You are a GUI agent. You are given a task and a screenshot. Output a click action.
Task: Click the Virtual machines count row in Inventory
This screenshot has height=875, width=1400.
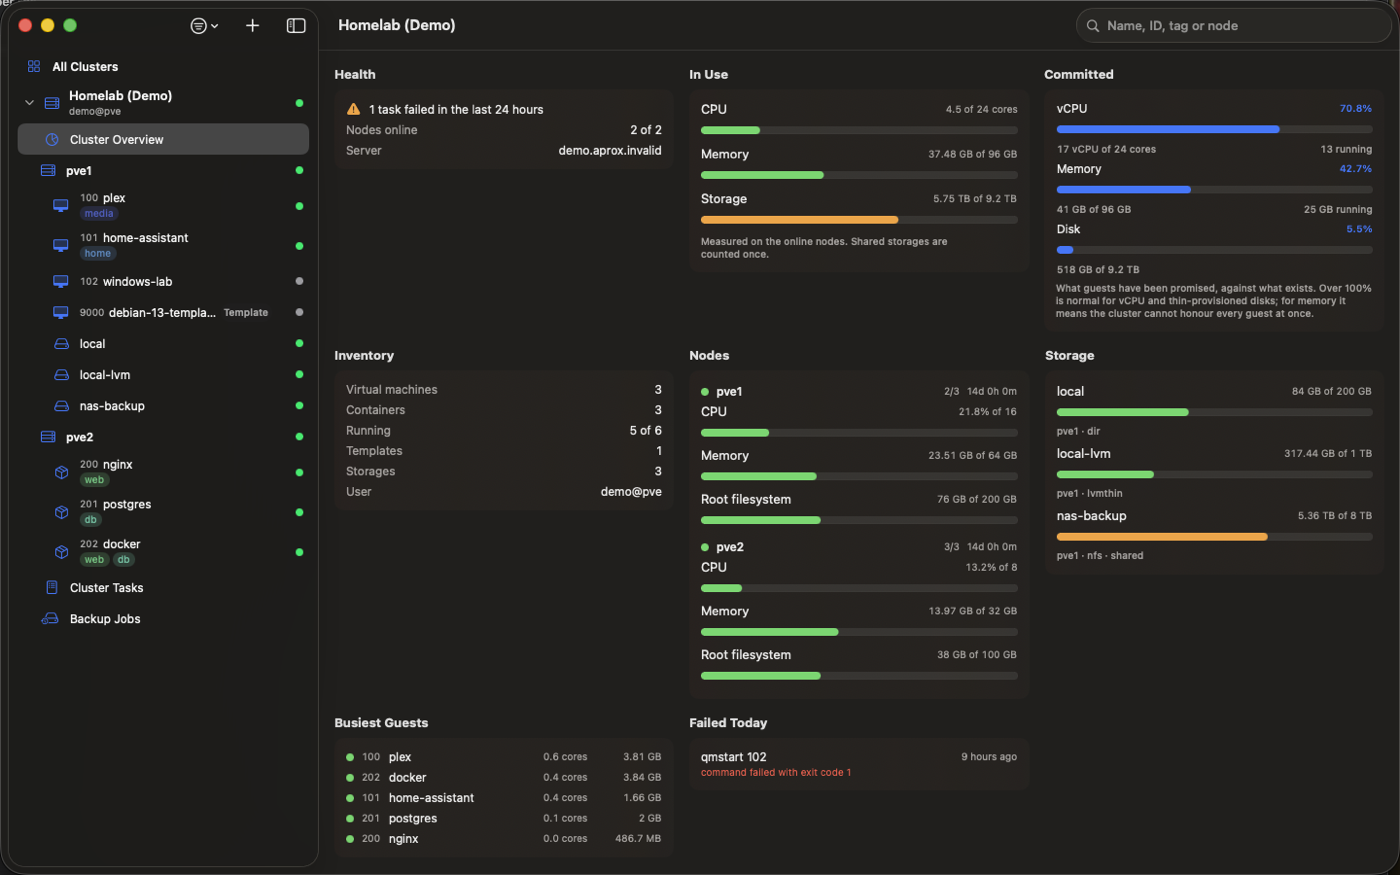(504, 390)
